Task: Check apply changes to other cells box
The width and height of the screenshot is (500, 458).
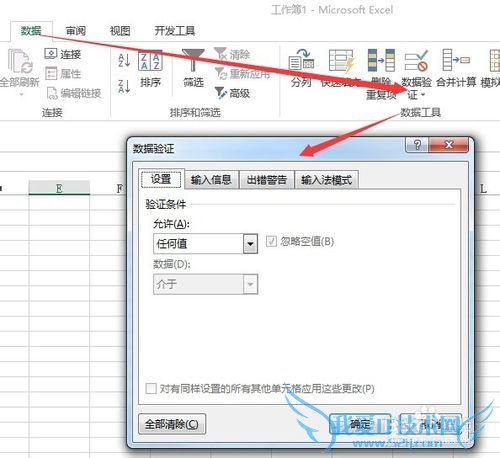Action: click(151, 388)
